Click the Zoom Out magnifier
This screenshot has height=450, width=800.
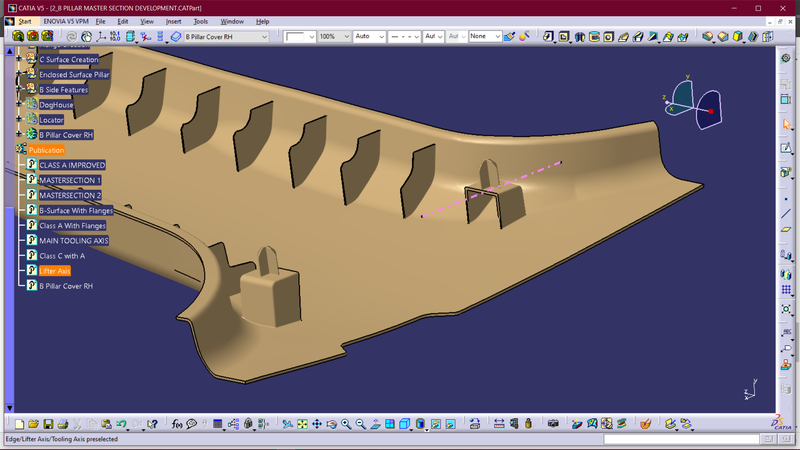pyautogui.click(x=361, y=424)
